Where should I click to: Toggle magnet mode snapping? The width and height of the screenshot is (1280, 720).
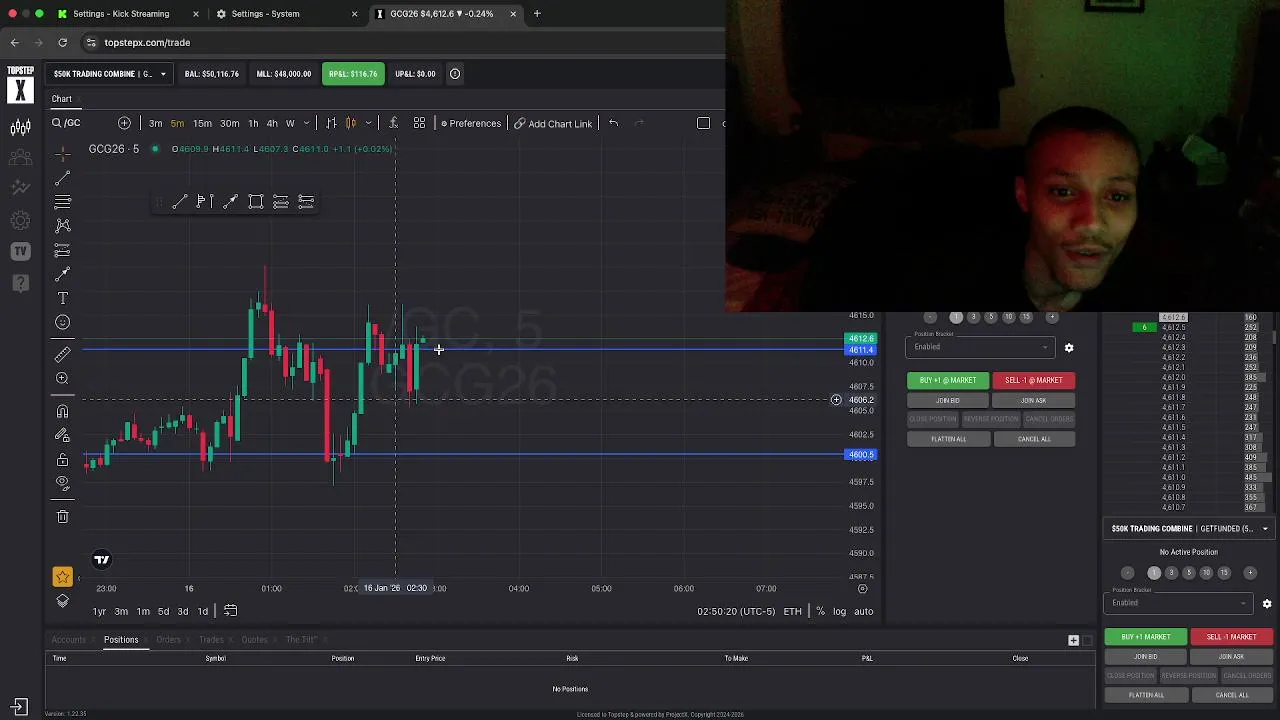pyautogui.click(x=62, y=411)
